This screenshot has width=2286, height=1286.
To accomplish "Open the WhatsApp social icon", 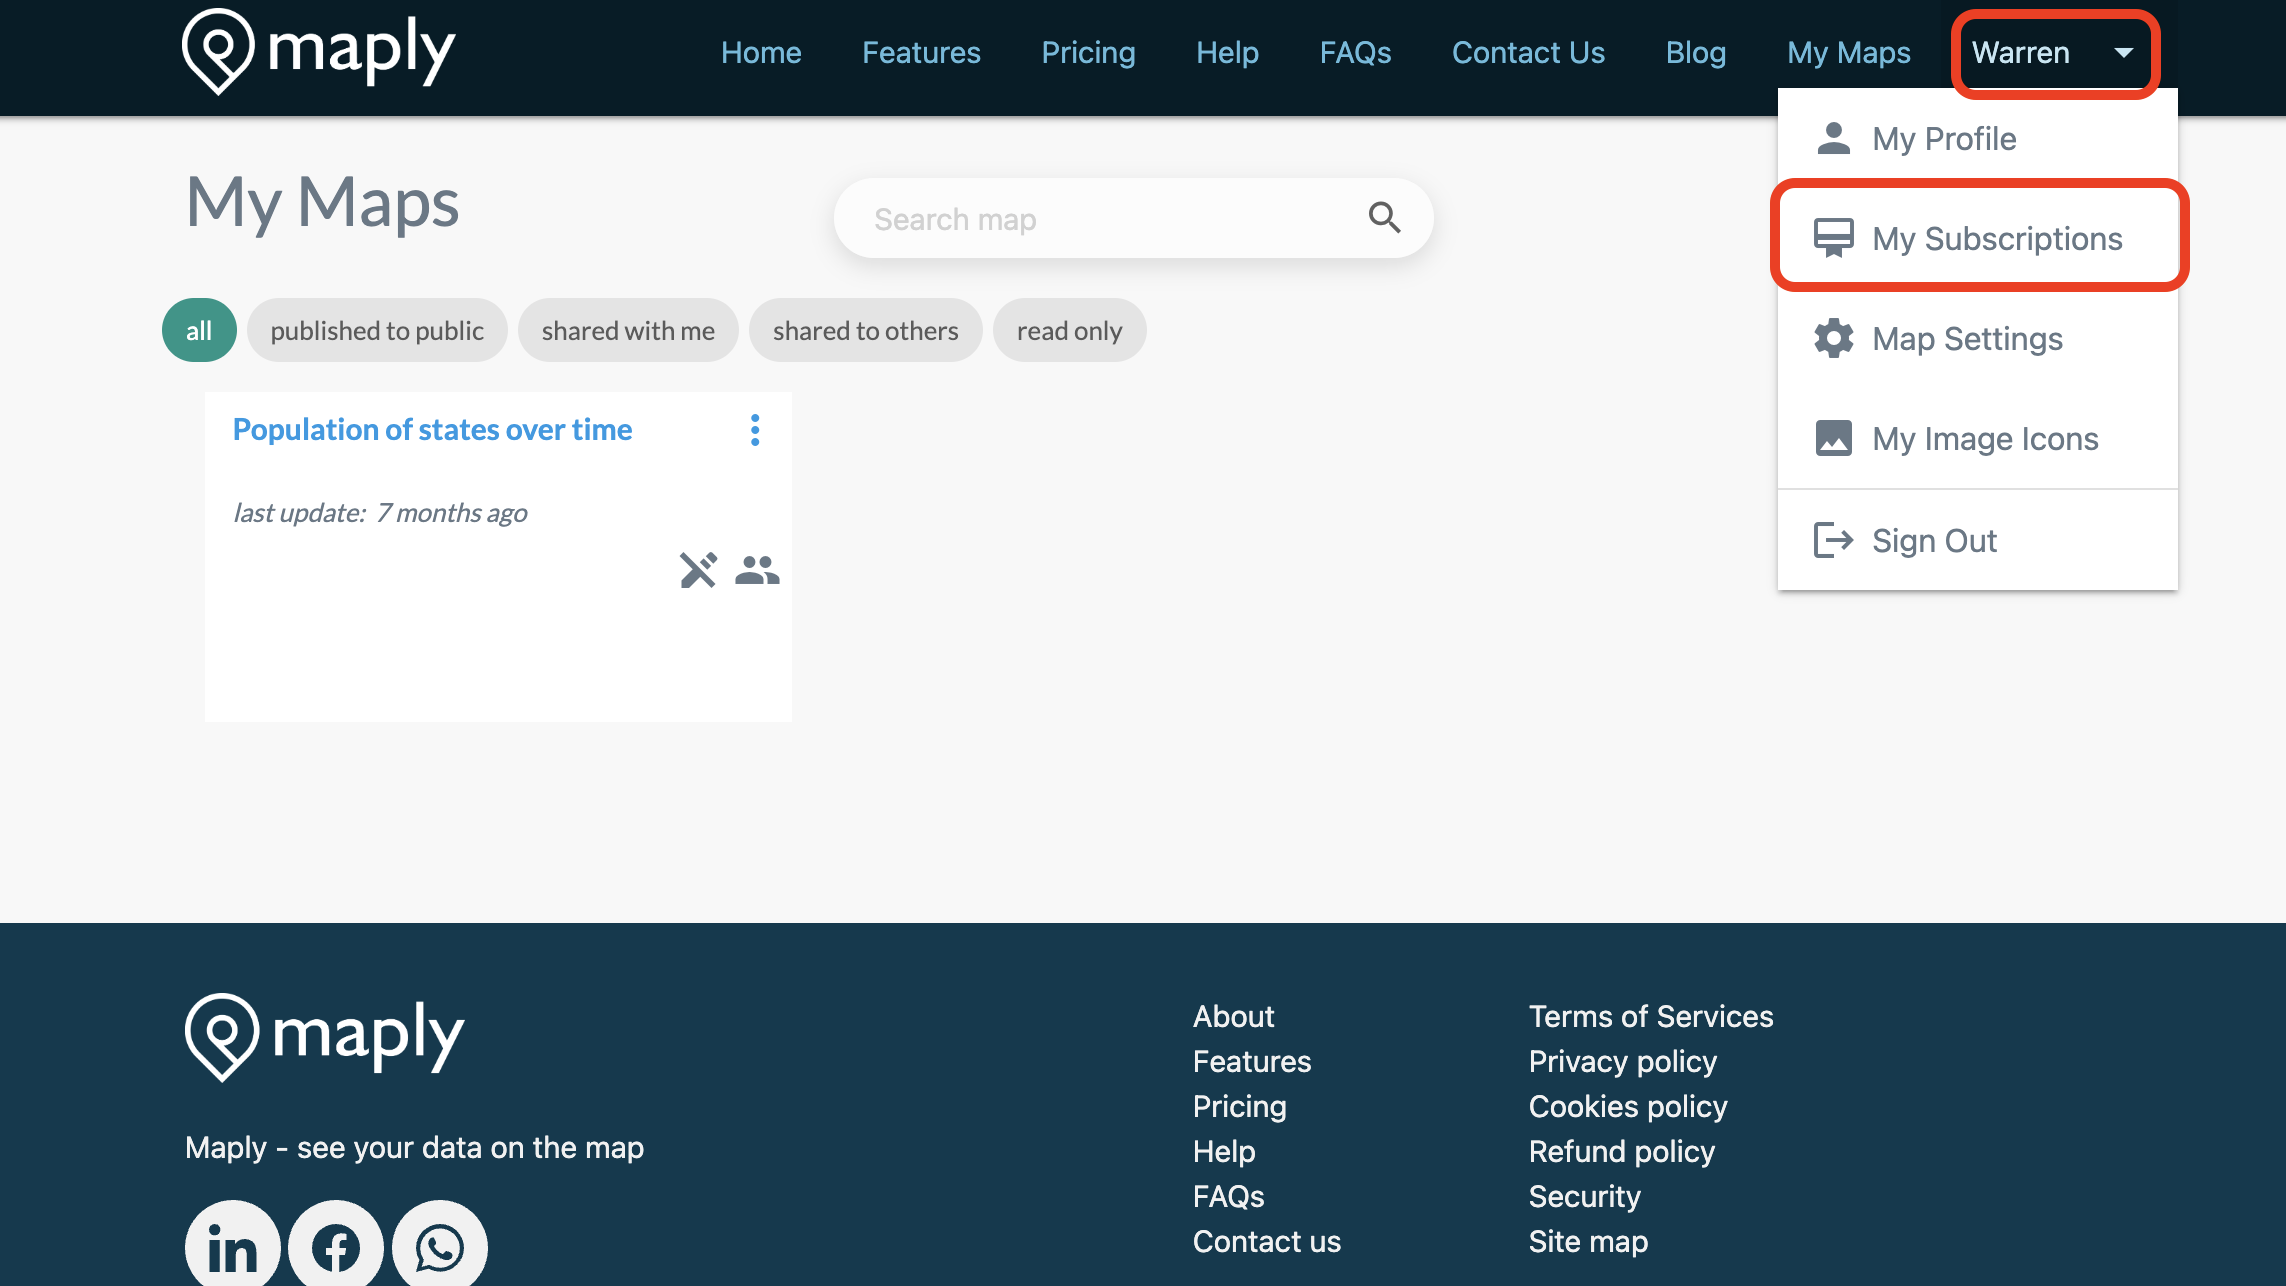I will 440,1246.
